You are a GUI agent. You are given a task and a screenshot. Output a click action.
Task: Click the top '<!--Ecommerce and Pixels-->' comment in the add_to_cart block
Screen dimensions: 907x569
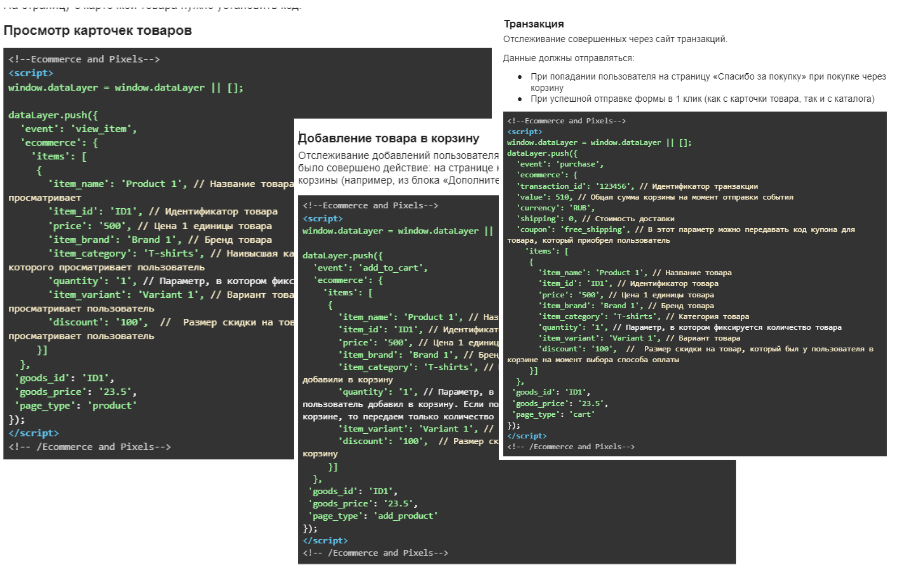tap(370, 206)
